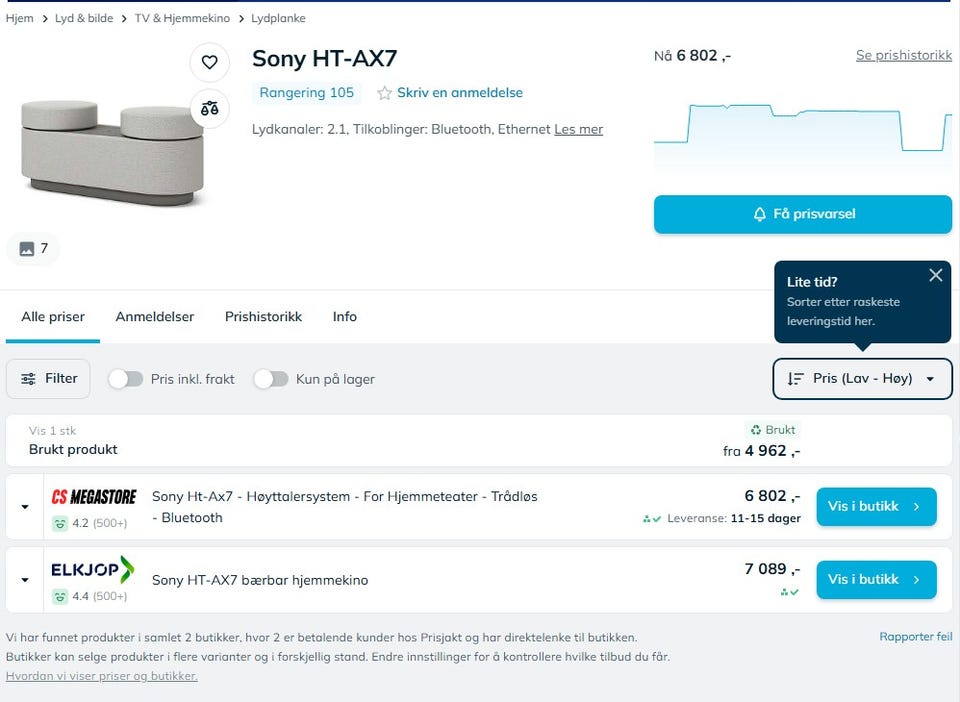The width and height of the screenshot is (960, 702).
Task: Expand the CS Megastore offer row
Action: tap(25, 507)
